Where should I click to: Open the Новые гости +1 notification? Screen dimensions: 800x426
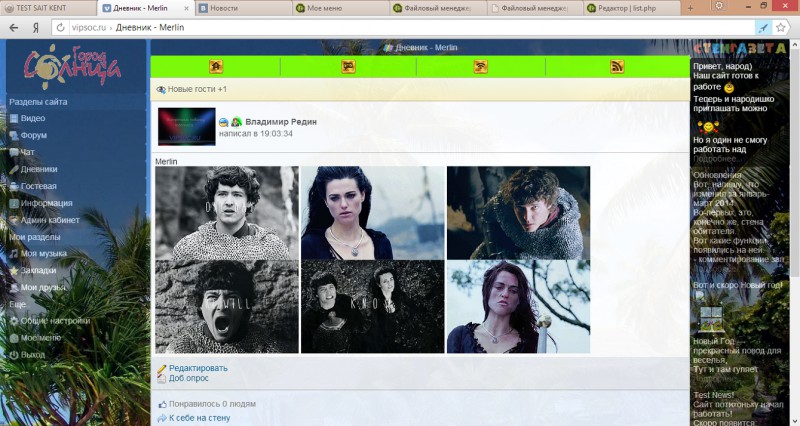[x=197, y=89]
